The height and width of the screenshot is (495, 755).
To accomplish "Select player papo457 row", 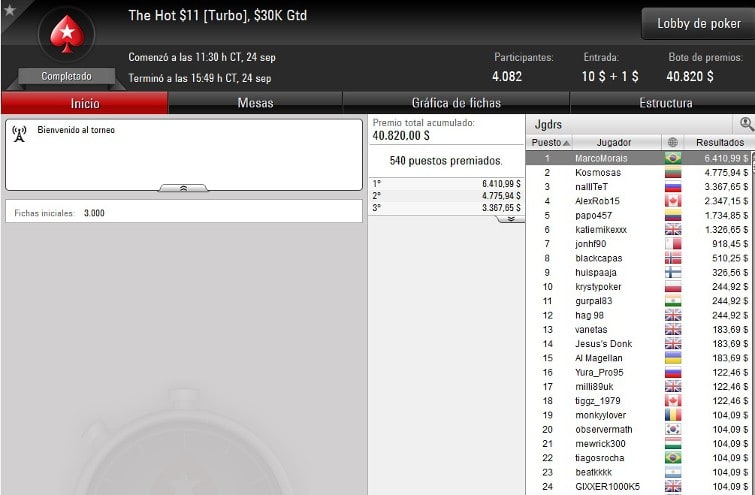I will click(x=638, y=215).
